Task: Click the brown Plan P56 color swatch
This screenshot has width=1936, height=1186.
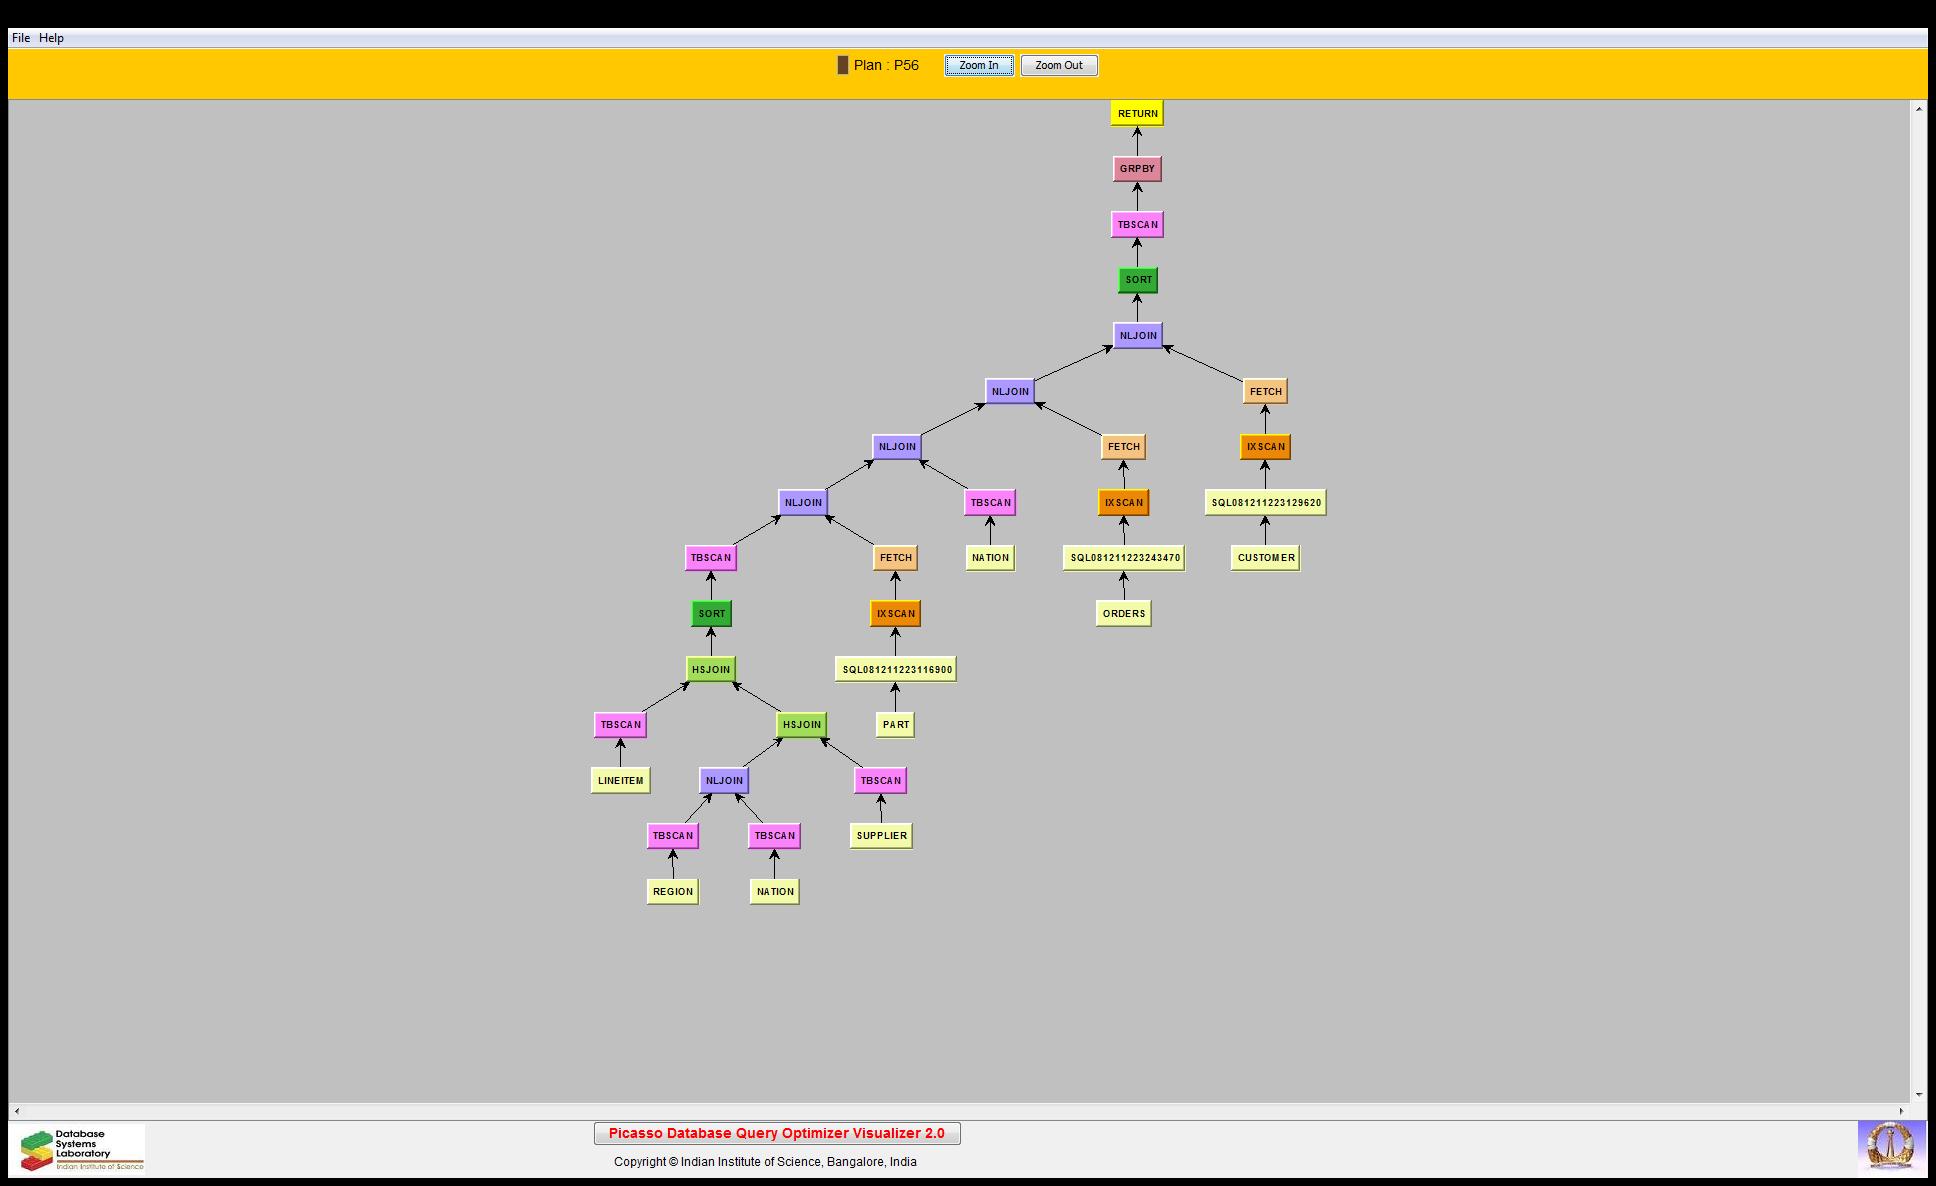Action: pyautogui.click(x=842, y=65)
